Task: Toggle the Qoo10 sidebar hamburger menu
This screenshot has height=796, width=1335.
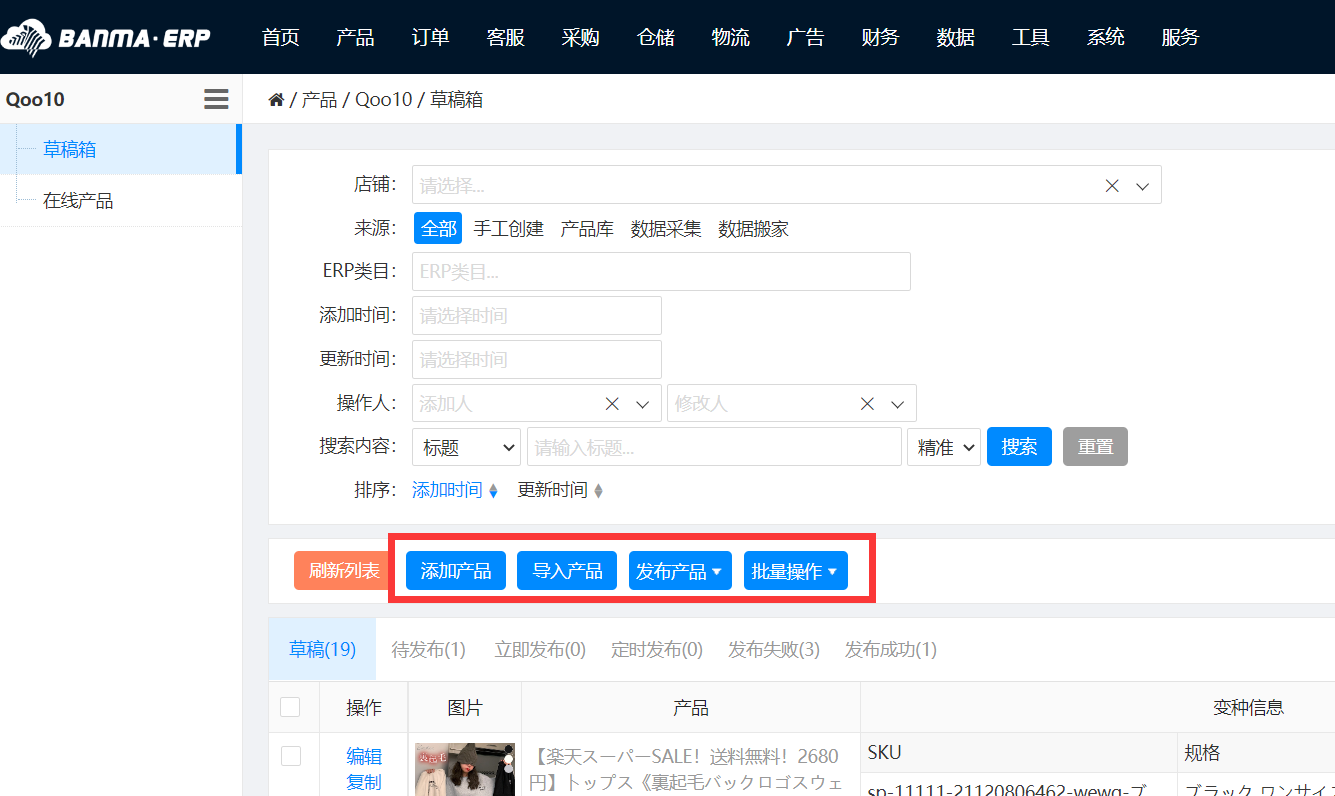Action: (216, 99)
